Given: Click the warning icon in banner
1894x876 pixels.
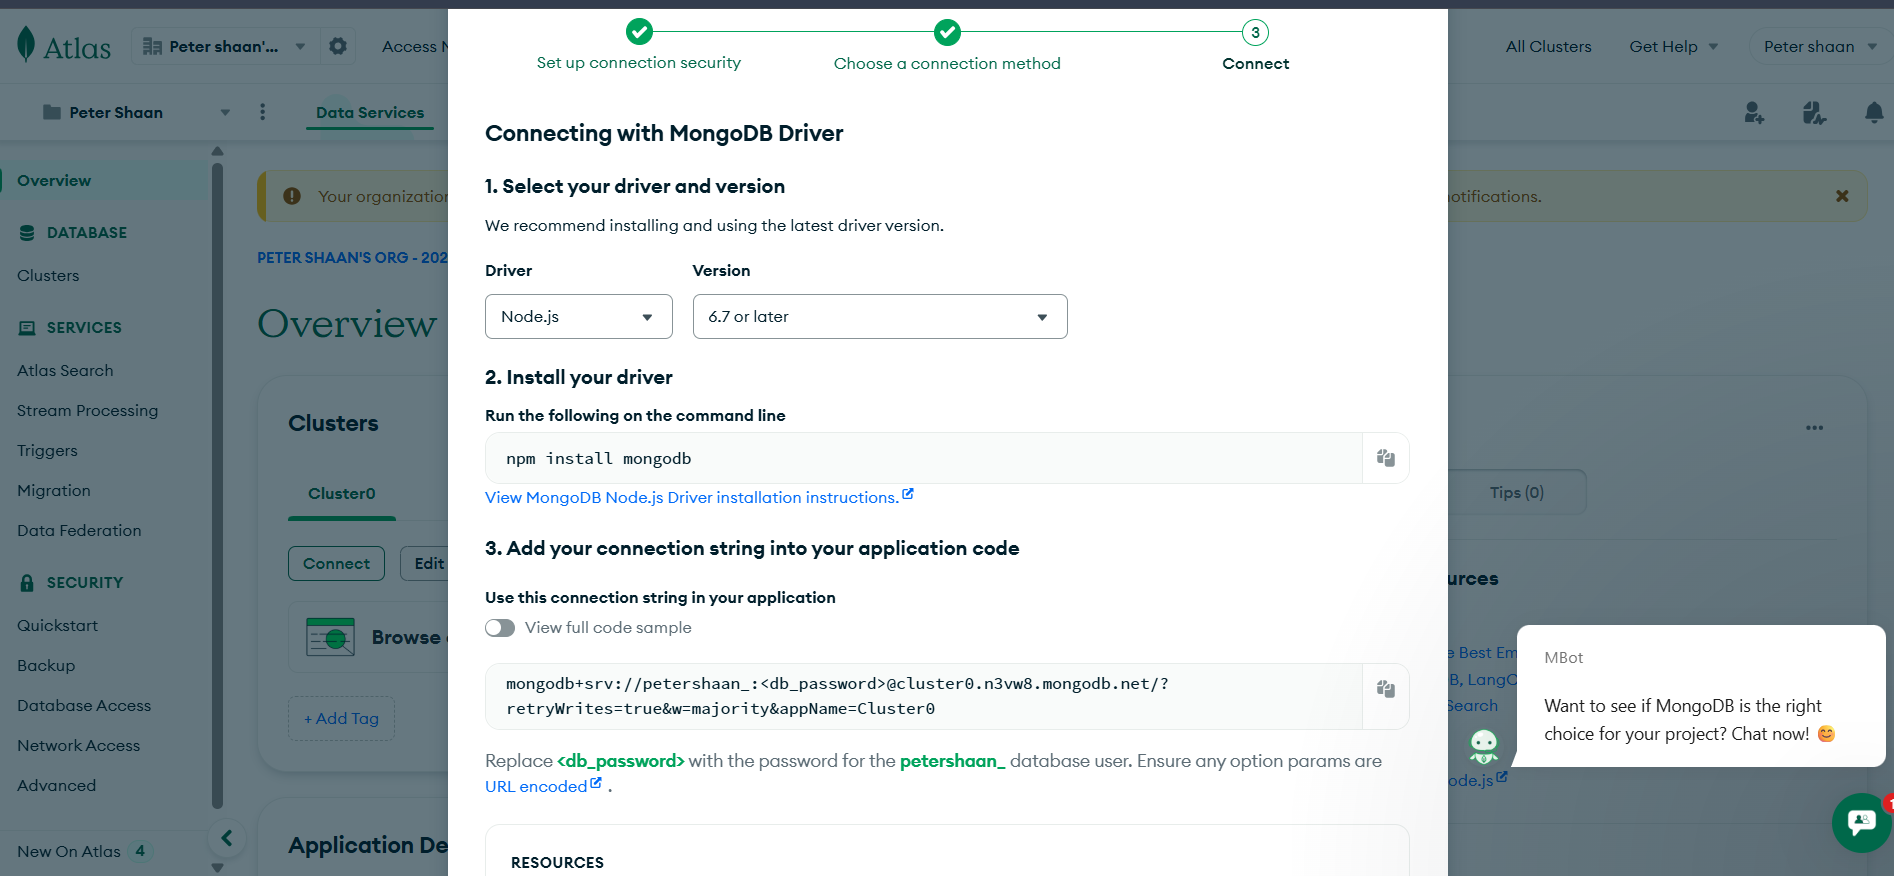Looking at the screenshot, I should click(292, 196).
